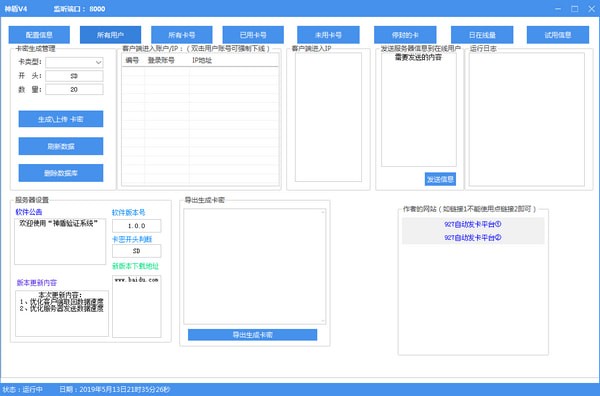This screenshot has height=396, width=600.
Task: Maximize the application window
Action: [x=574, y=8]
